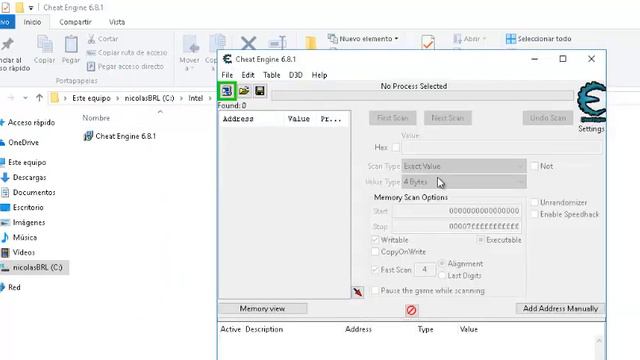Open the File menu in Cheat Engine

227,75
